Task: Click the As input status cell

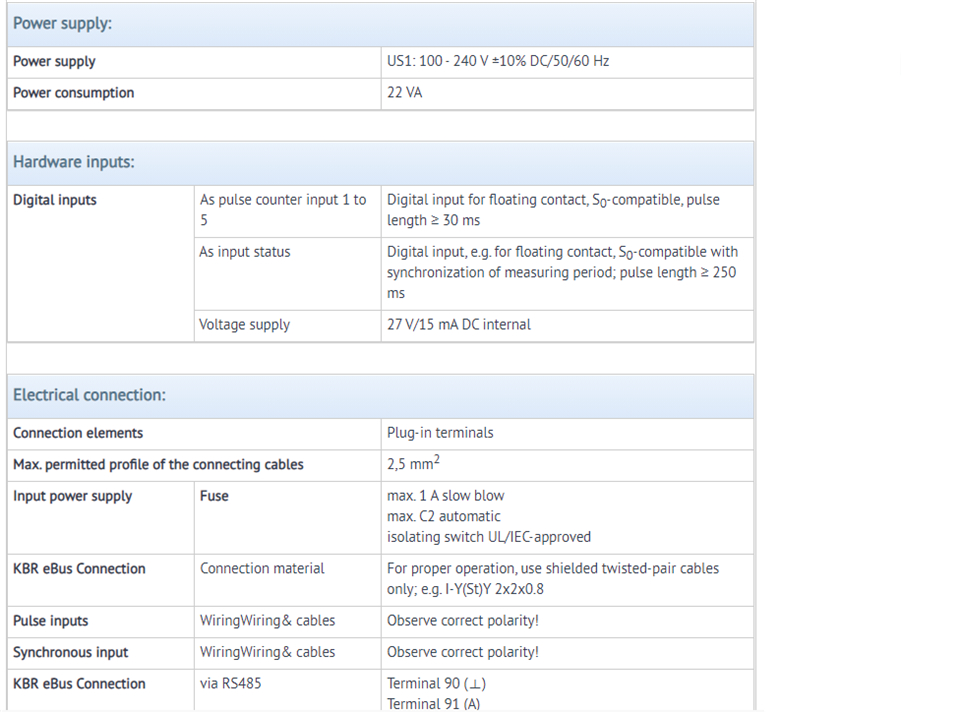Action: tap(287, 274)
